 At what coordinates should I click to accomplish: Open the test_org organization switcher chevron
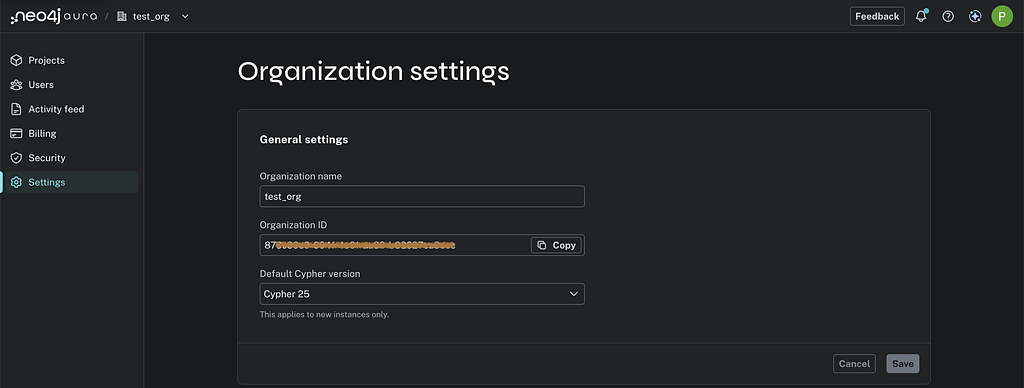[x=185, y=16]
